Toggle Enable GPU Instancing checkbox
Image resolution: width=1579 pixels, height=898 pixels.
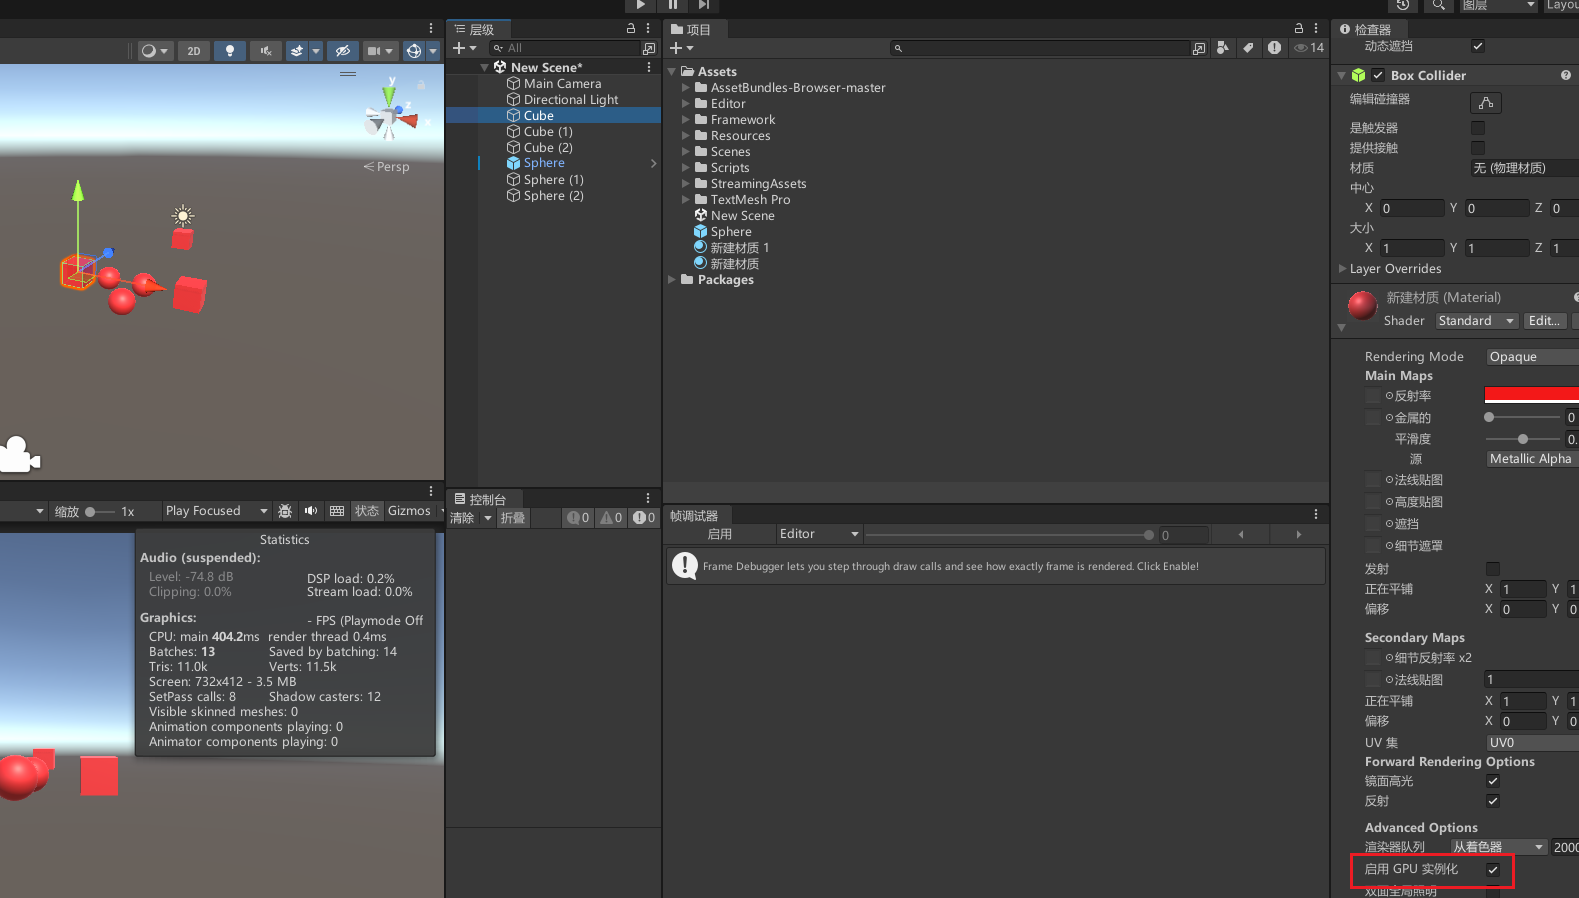1492,870
